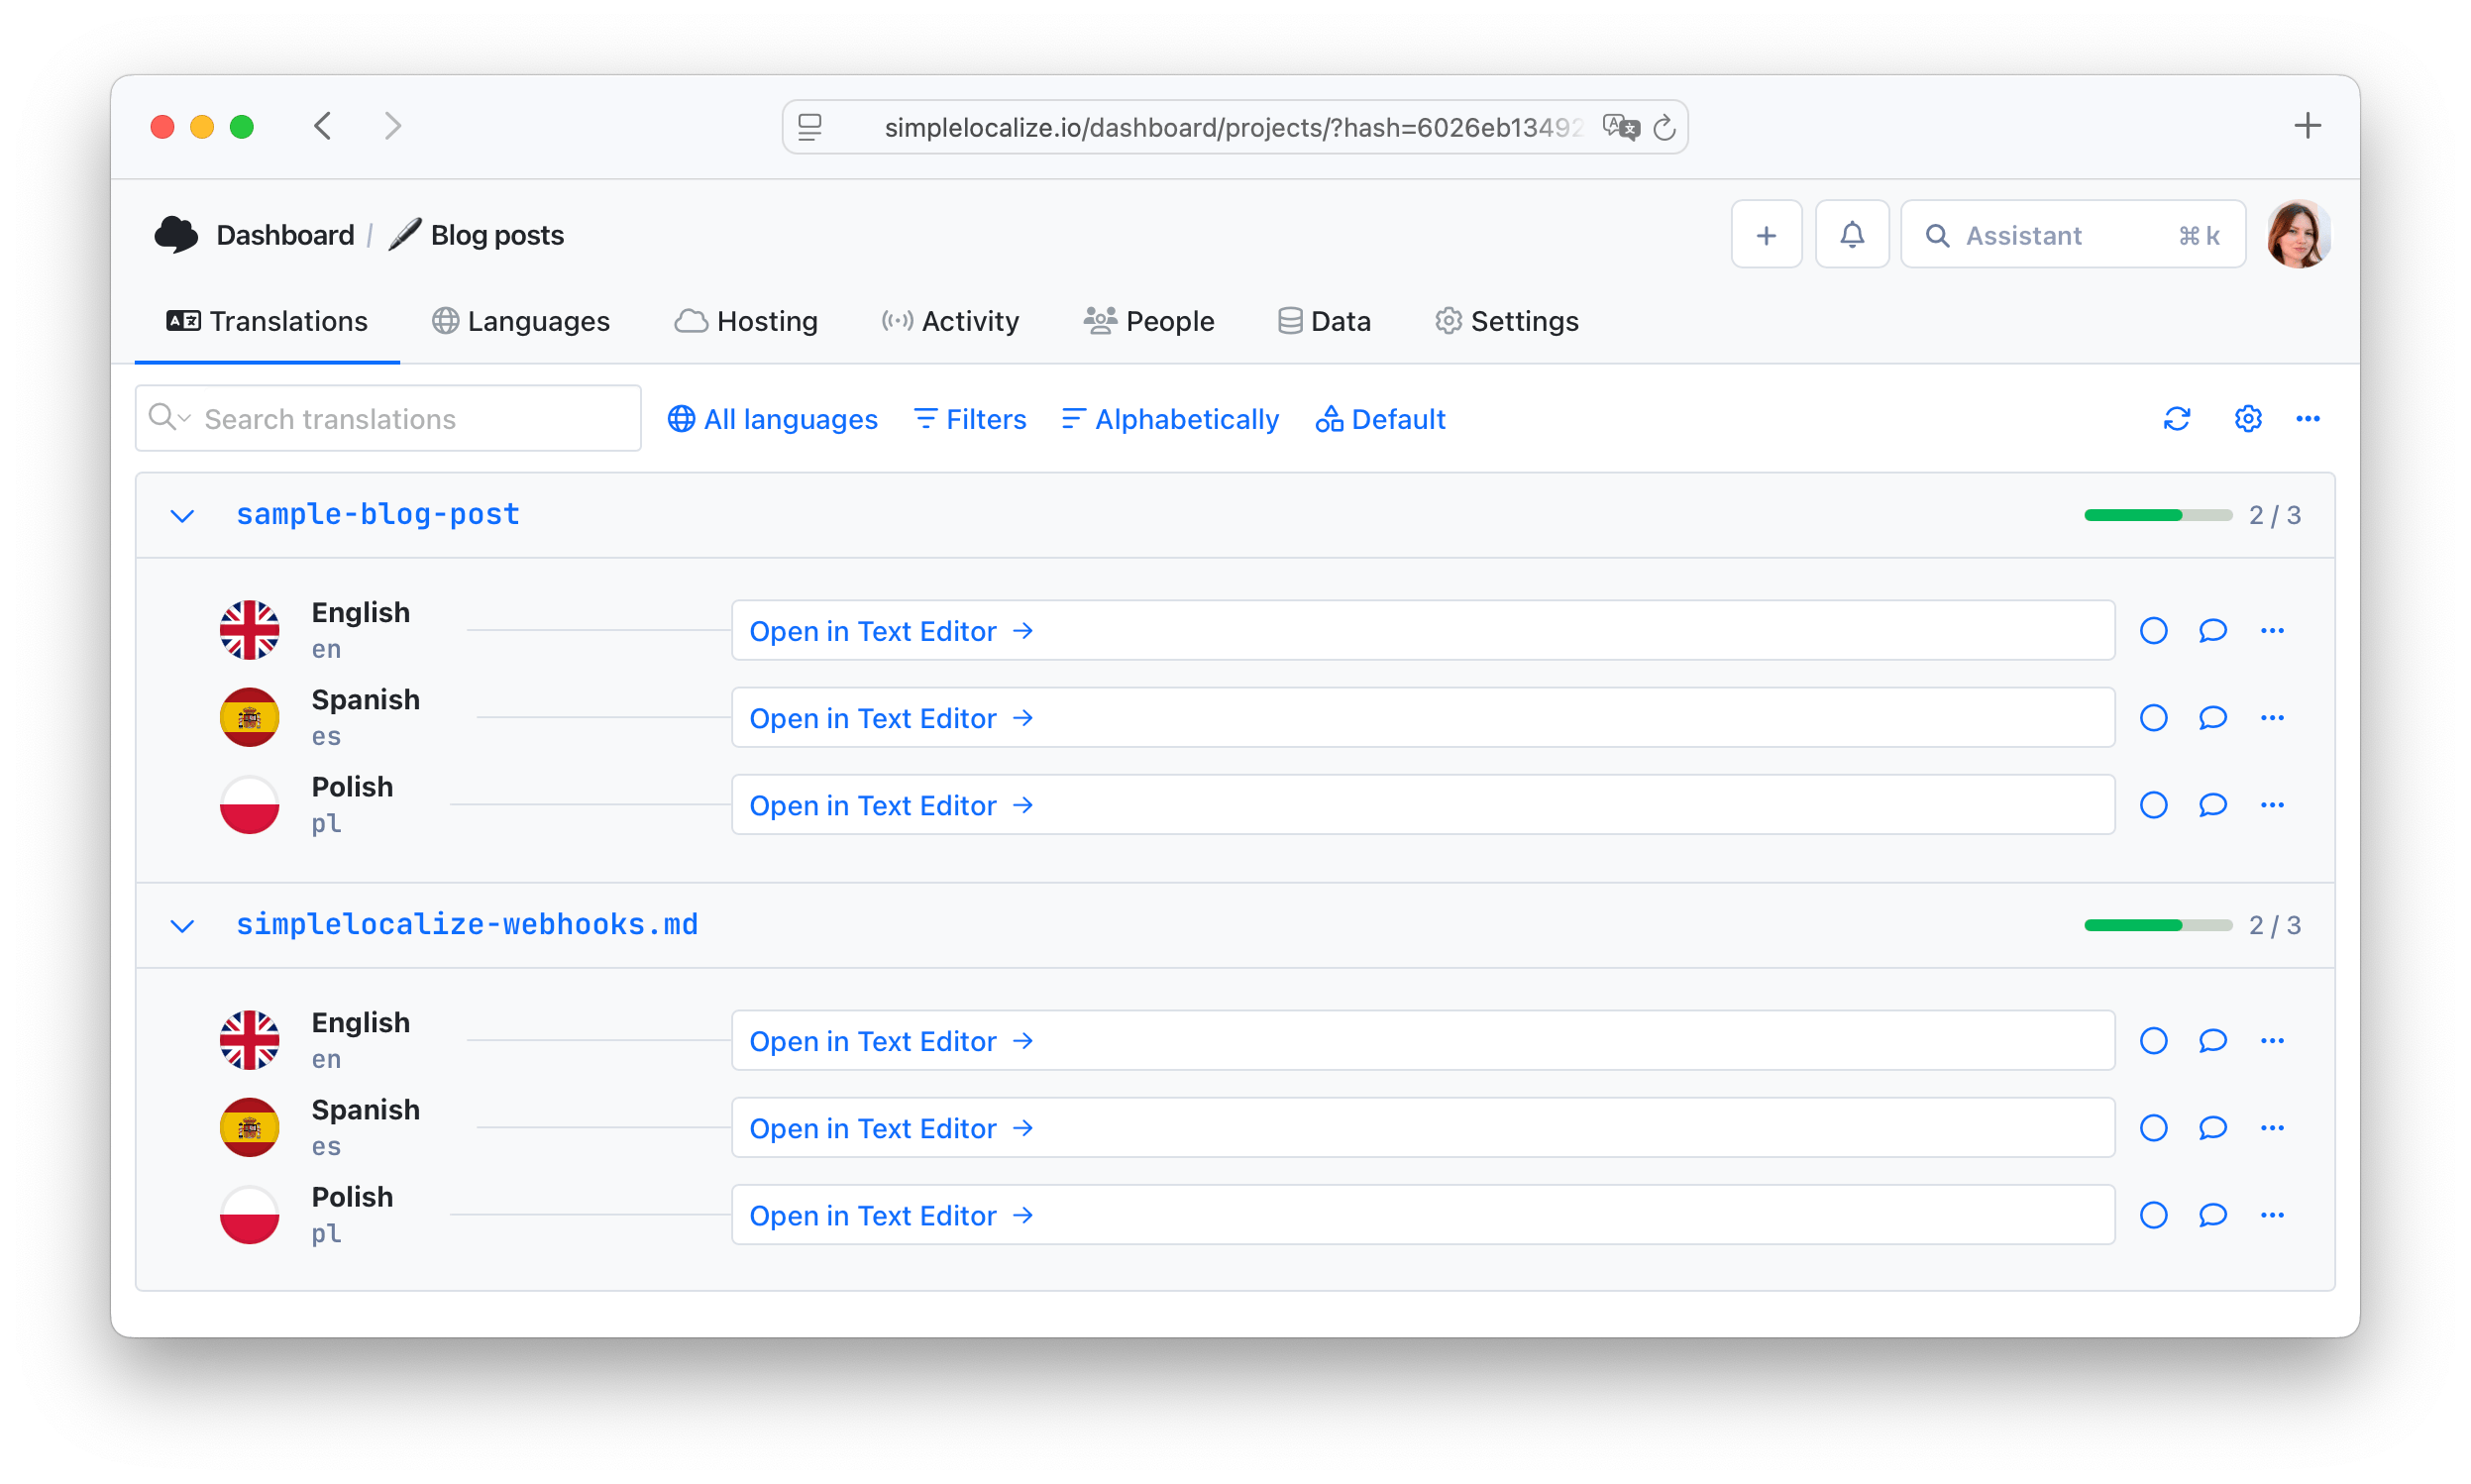The image size is (2471, 1484).
Task: Click the sample-blog-post key name
Action: click(x=378, y=515)
